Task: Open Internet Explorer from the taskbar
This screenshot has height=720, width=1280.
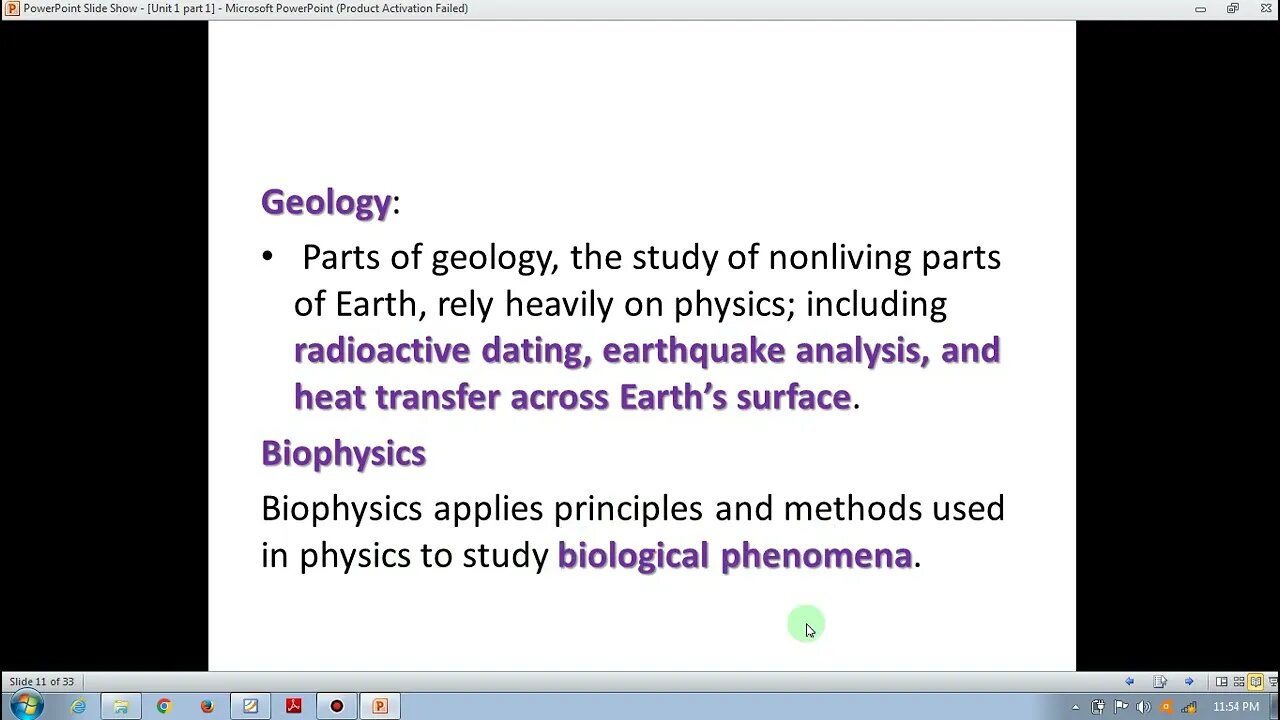Action: click(x=78, y=706)
